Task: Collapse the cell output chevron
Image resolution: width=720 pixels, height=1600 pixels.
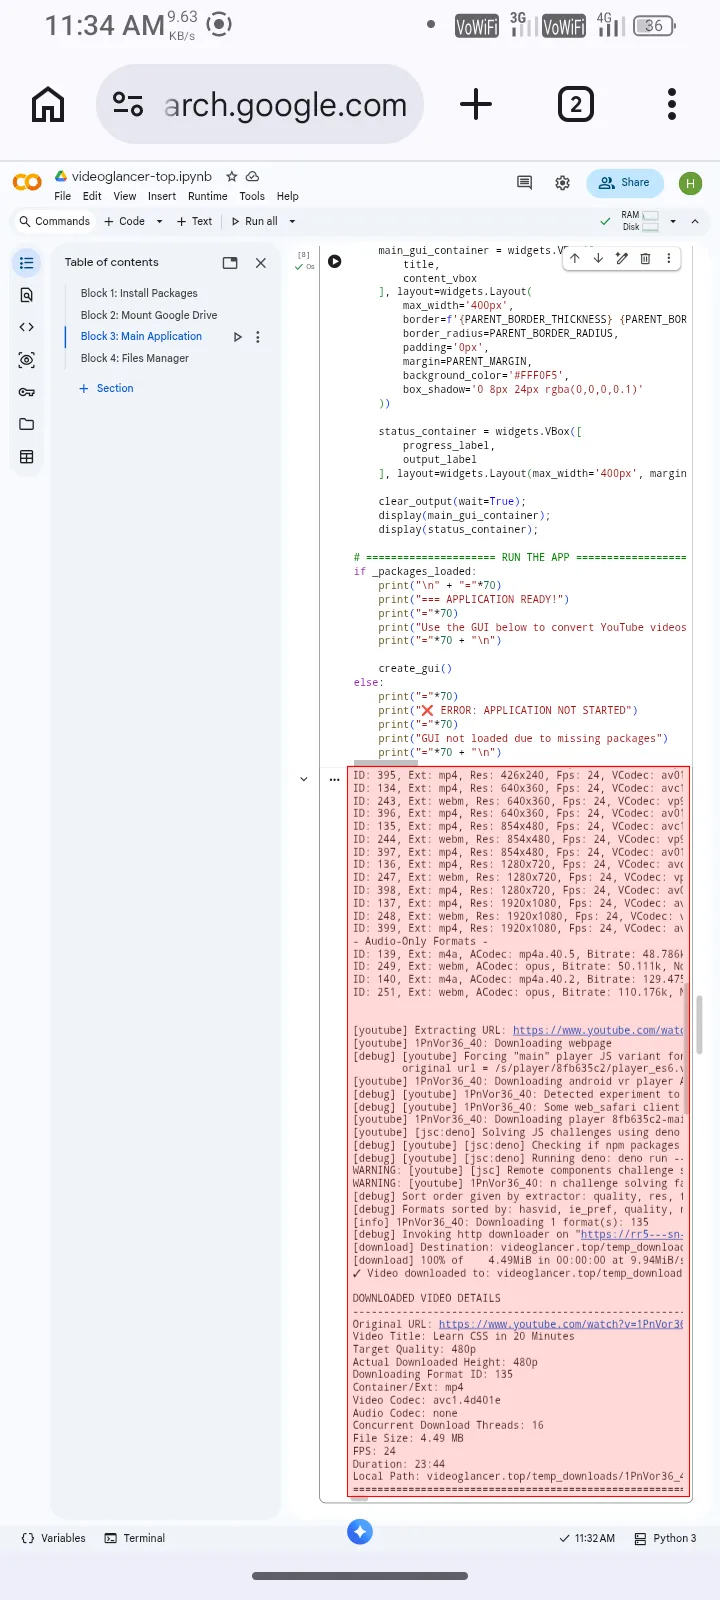Action: point(303,779)
